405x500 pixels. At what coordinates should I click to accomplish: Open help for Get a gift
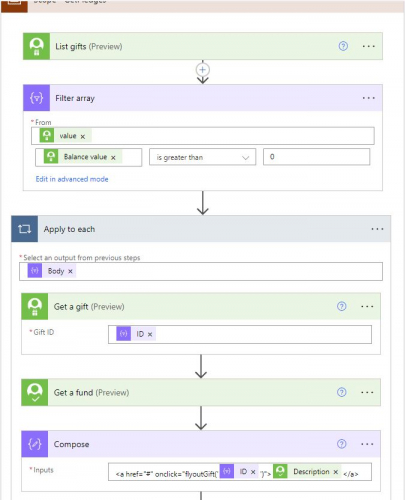point(341,306)
